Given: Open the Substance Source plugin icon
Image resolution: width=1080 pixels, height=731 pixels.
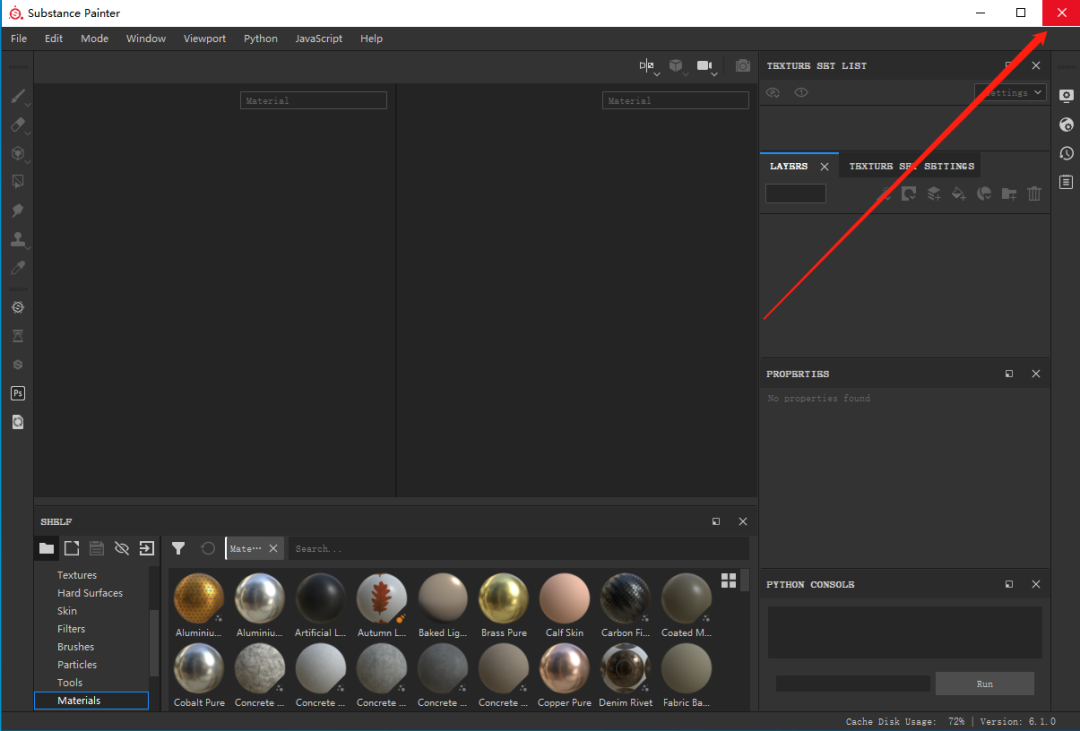Looking at the screenshot, I should point(18,307).
